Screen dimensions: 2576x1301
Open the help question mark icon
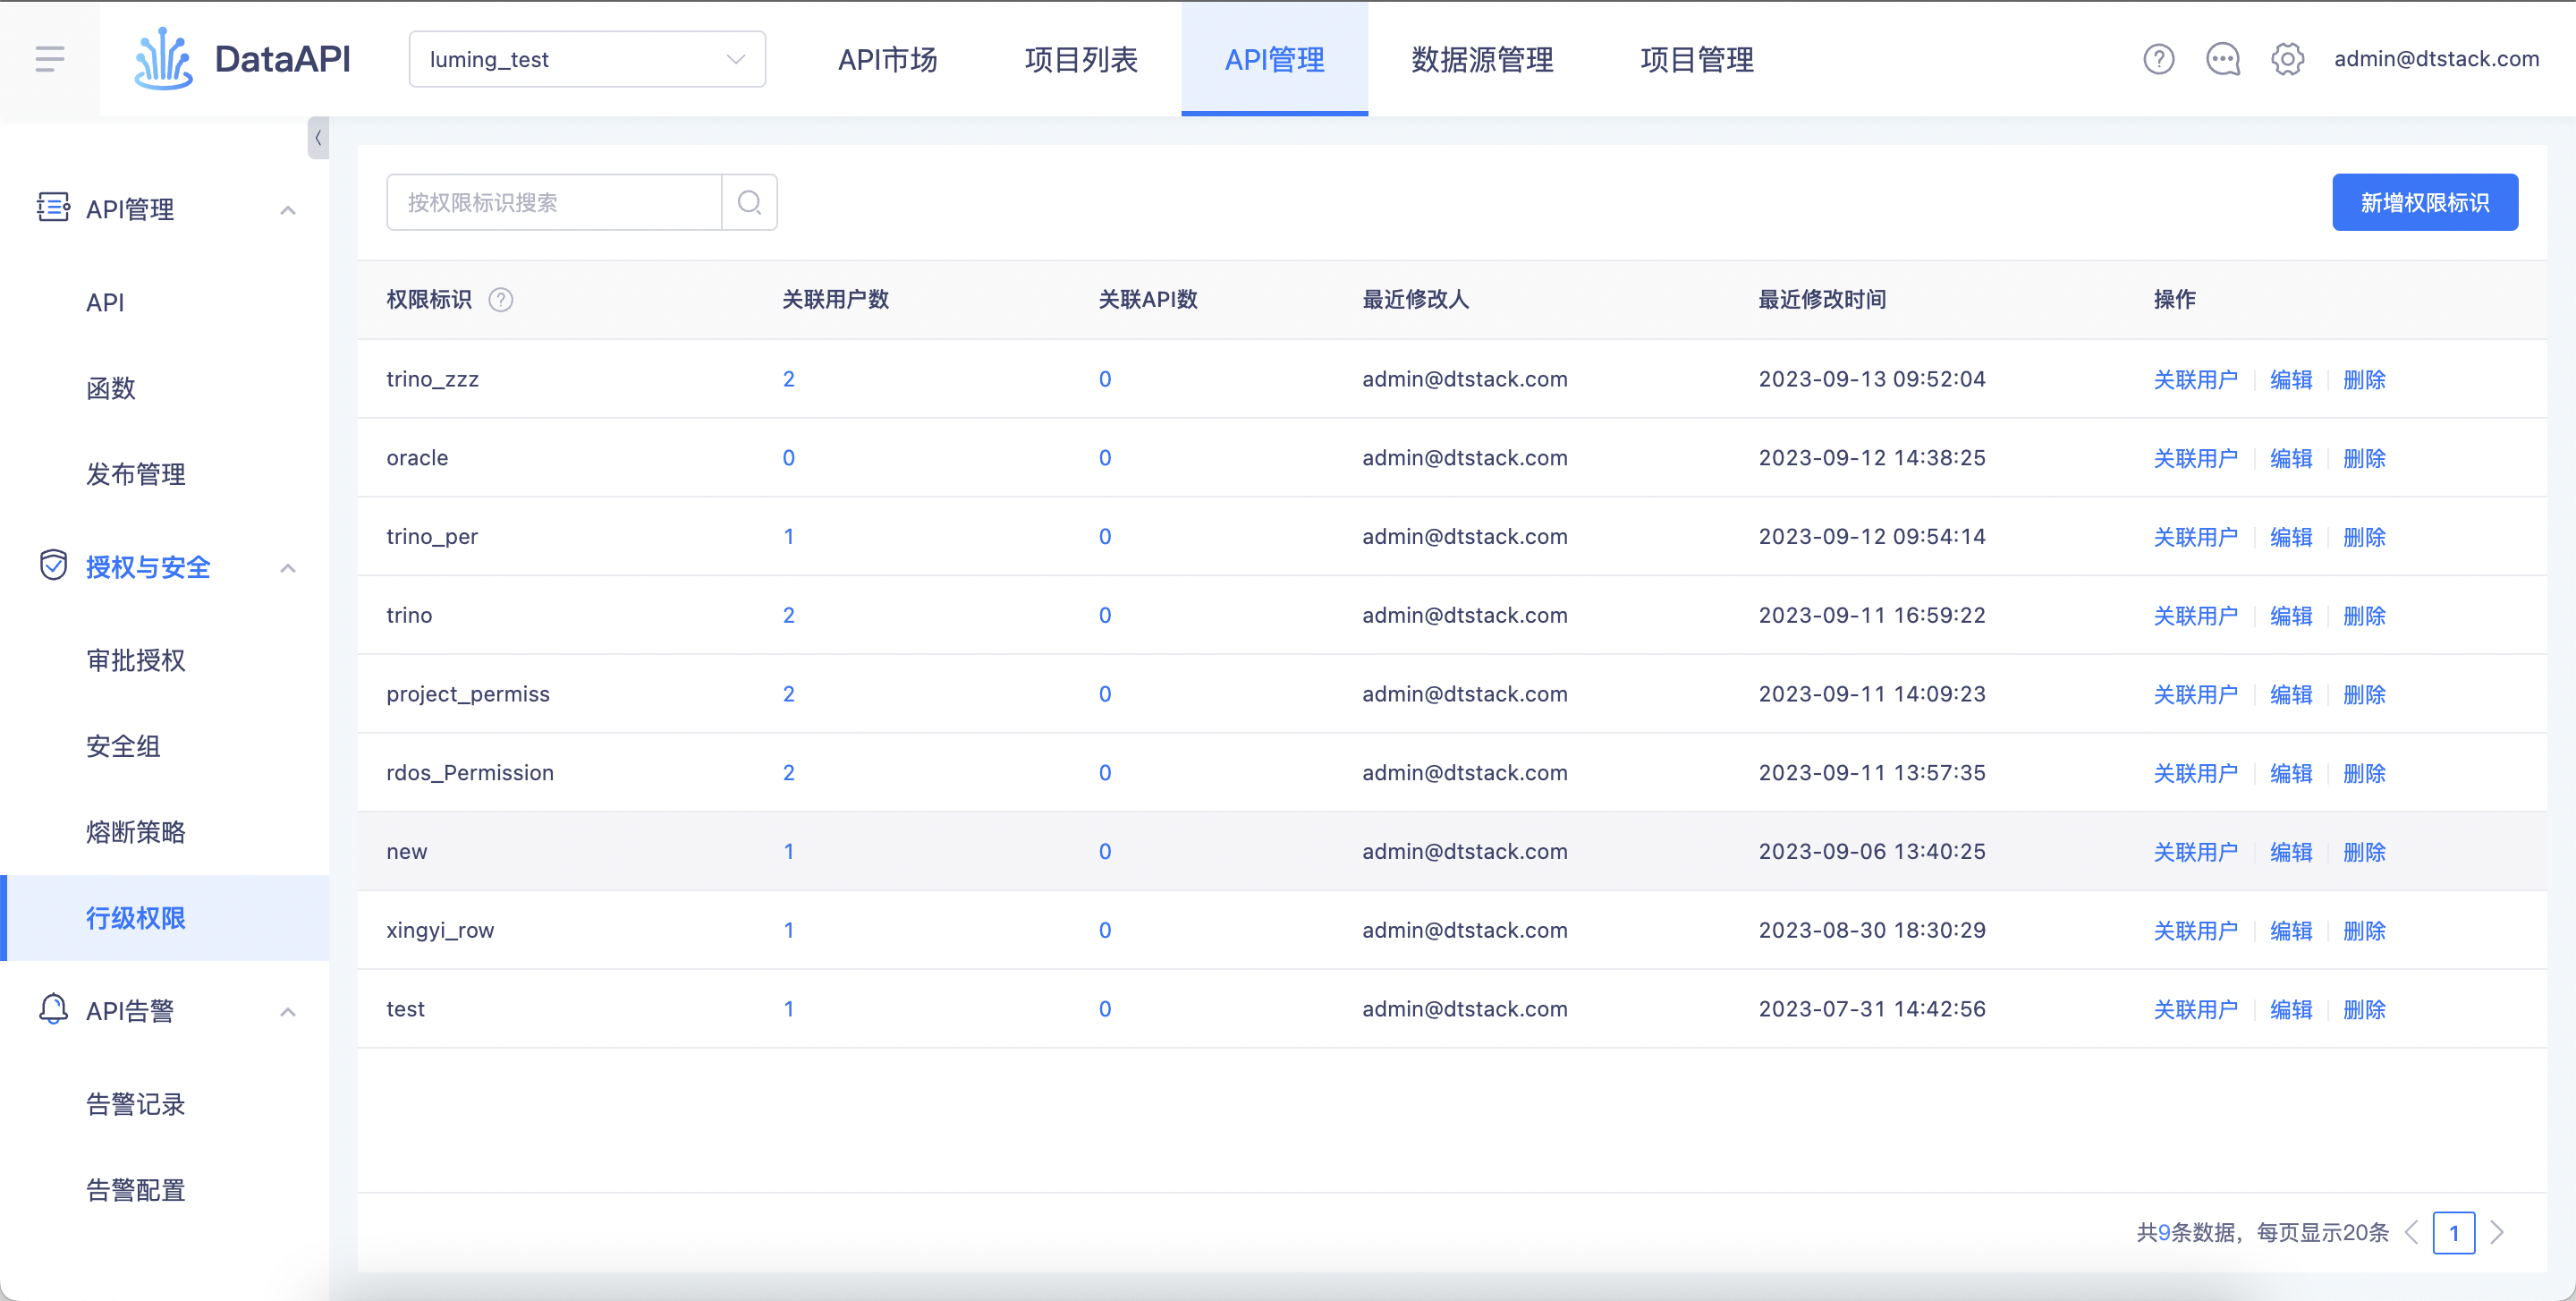(2158, 59)
